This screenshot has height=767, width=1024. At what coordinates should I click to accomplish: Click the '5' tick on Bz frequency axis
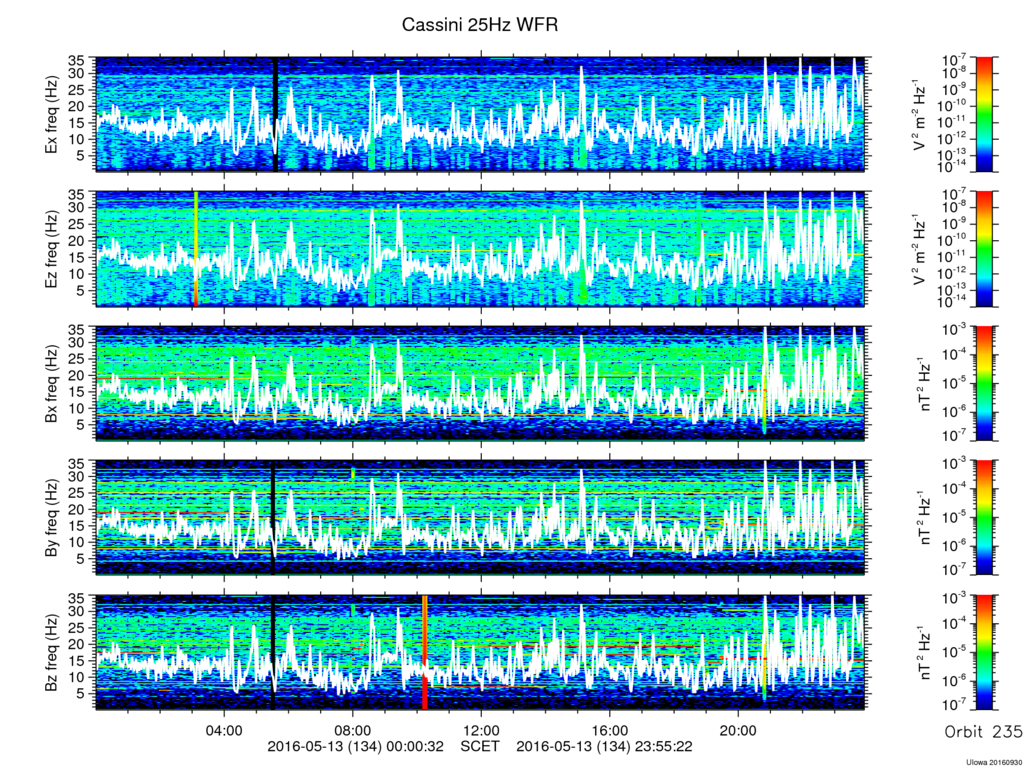(82, 693)
